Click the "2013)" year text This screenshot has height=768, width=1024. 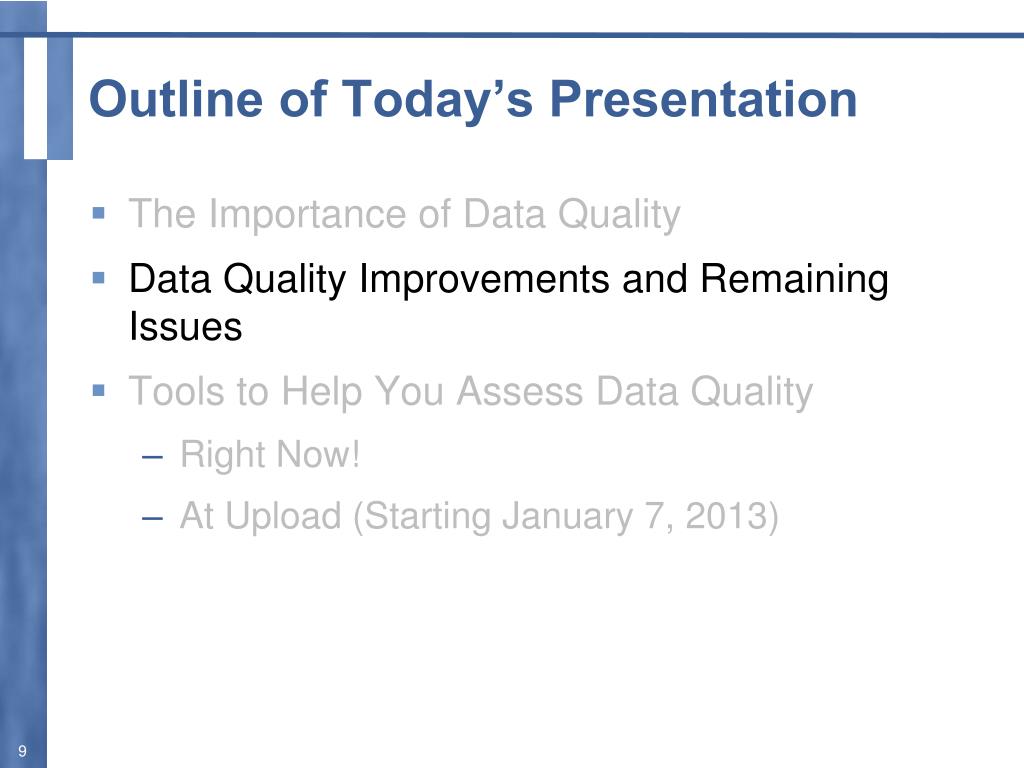point(732,517)
